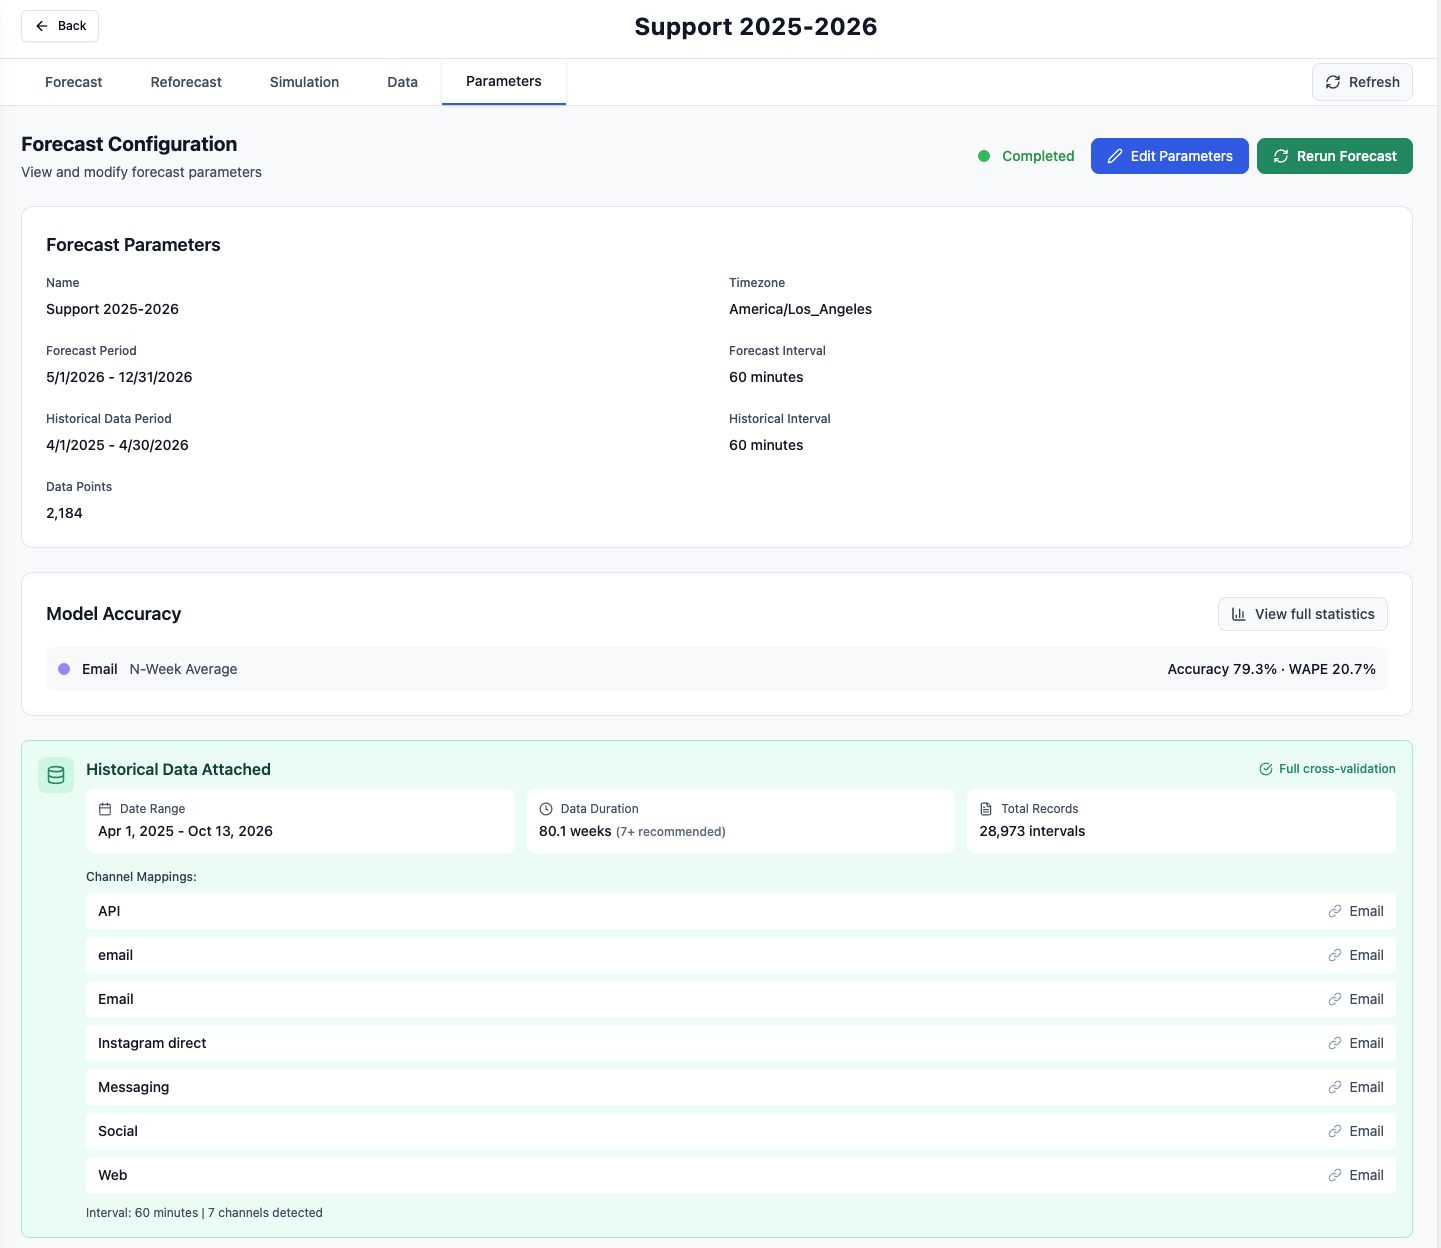Click link icon in the Social row
This screenshot has height=1248, width=1441.
coord(1335,1131)
